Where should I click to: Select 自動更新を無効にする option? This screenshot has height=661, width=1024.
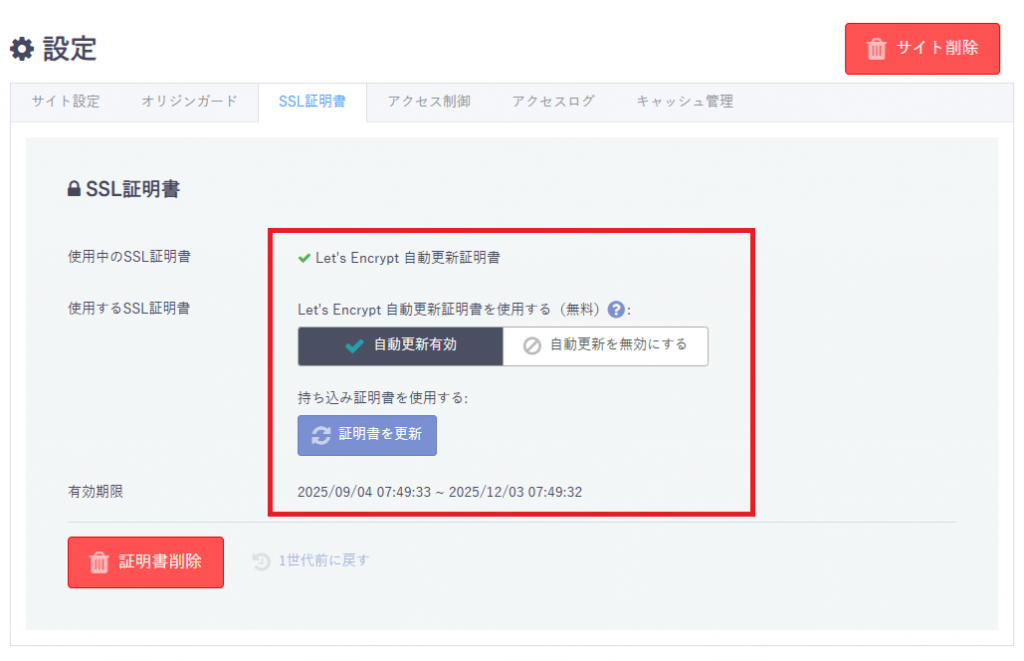[x=605, y=346]
